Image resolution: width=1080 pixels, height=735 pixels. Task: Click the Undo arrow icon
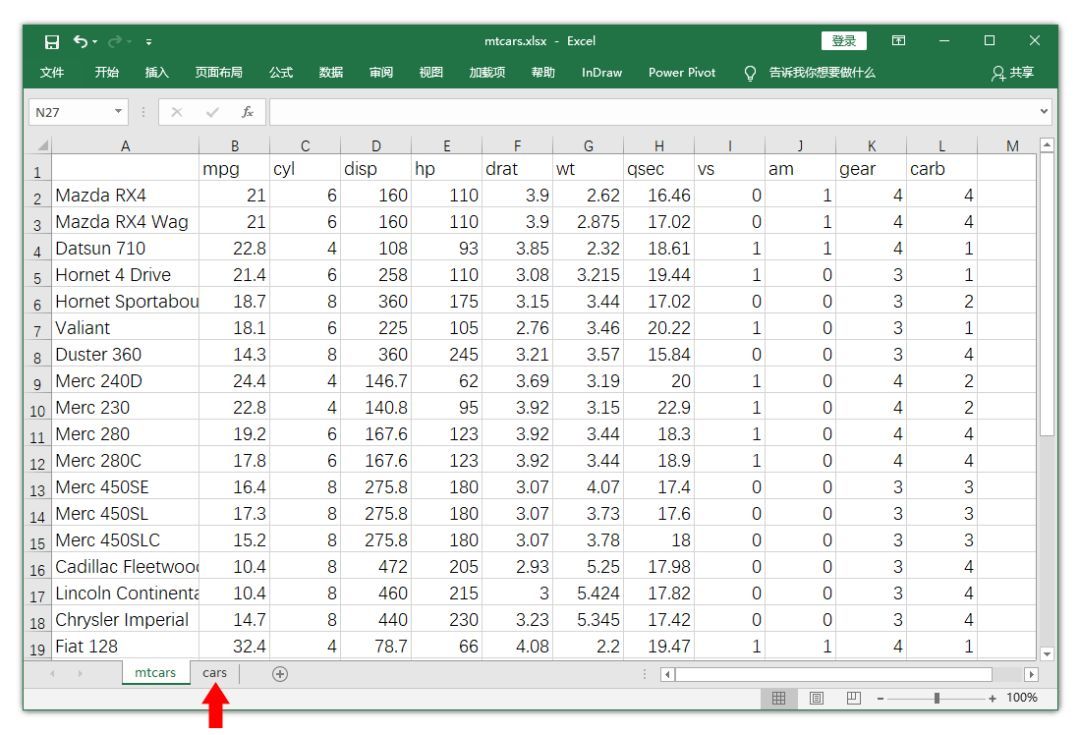[x=80, y=41]
